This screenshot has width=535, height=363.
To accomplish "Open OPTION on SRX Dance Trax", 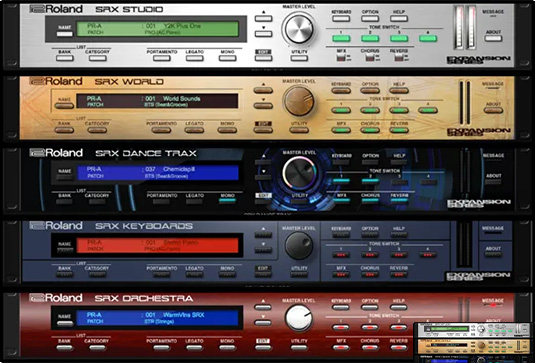I will point(370,162).
